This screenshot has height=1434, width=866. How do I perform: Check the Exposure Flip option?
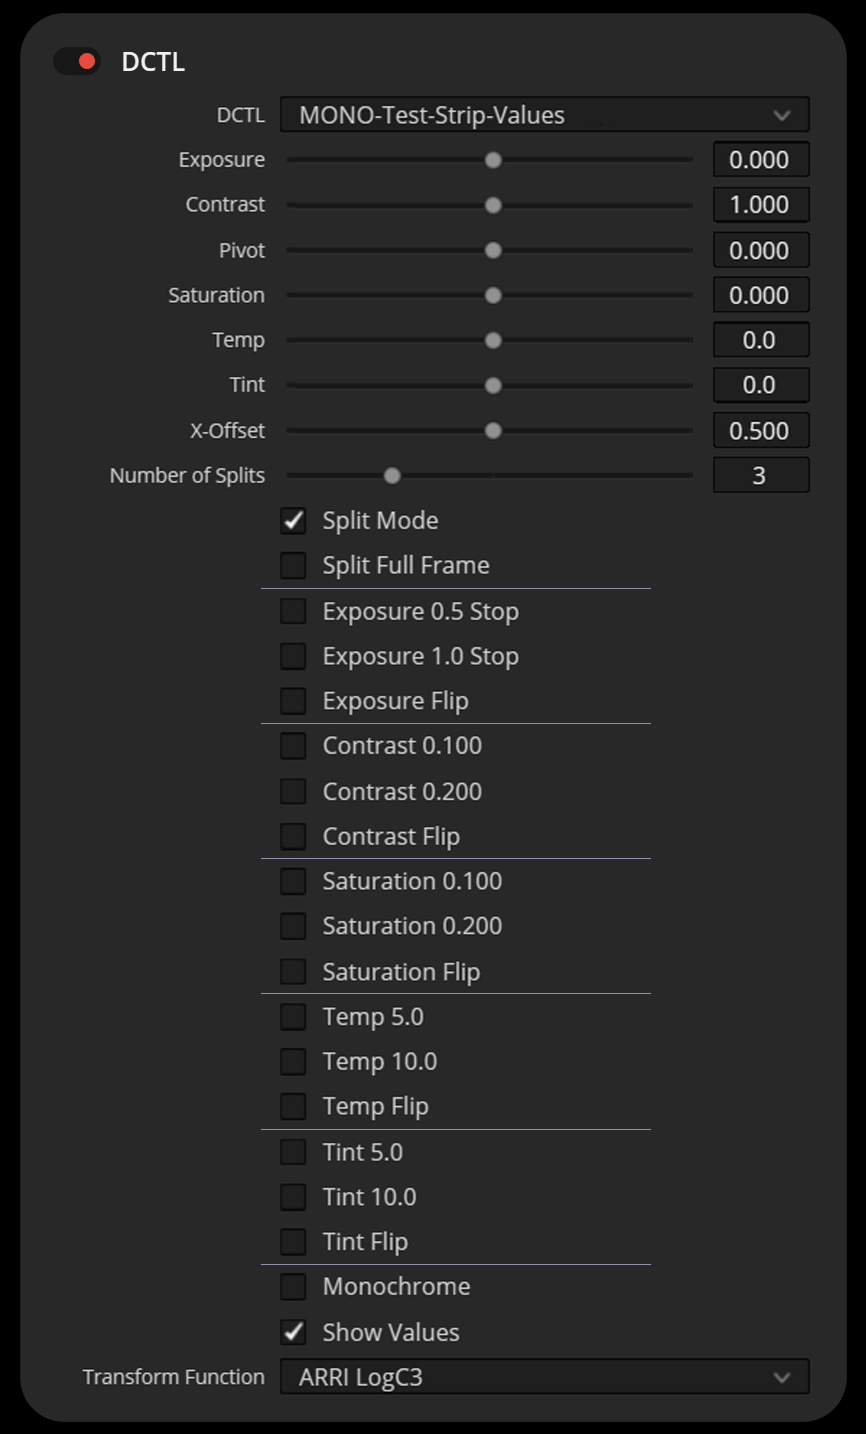click(293, 701)
